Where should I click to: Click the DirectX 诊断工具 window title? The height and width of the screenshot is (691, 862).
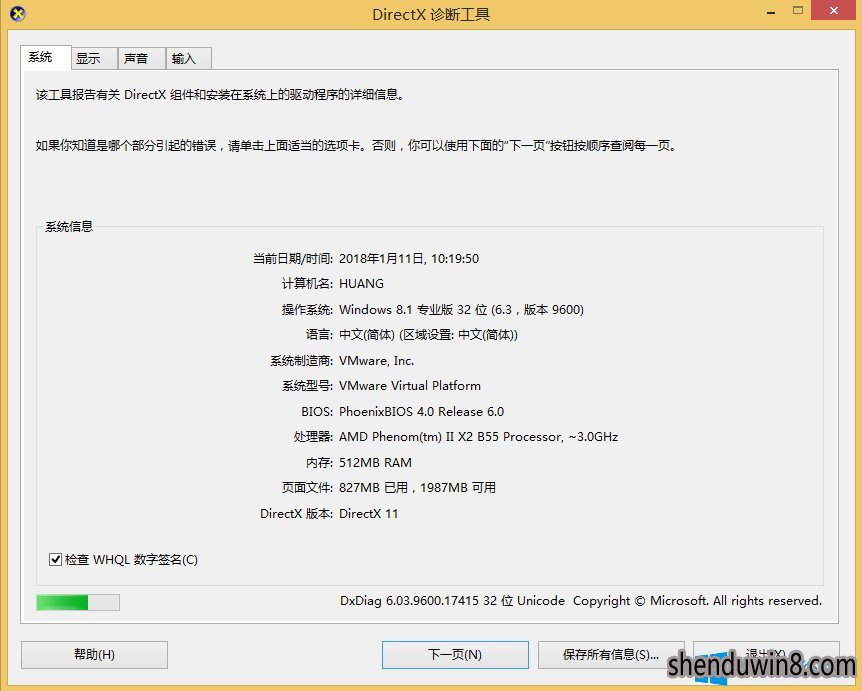pos(431,14)
